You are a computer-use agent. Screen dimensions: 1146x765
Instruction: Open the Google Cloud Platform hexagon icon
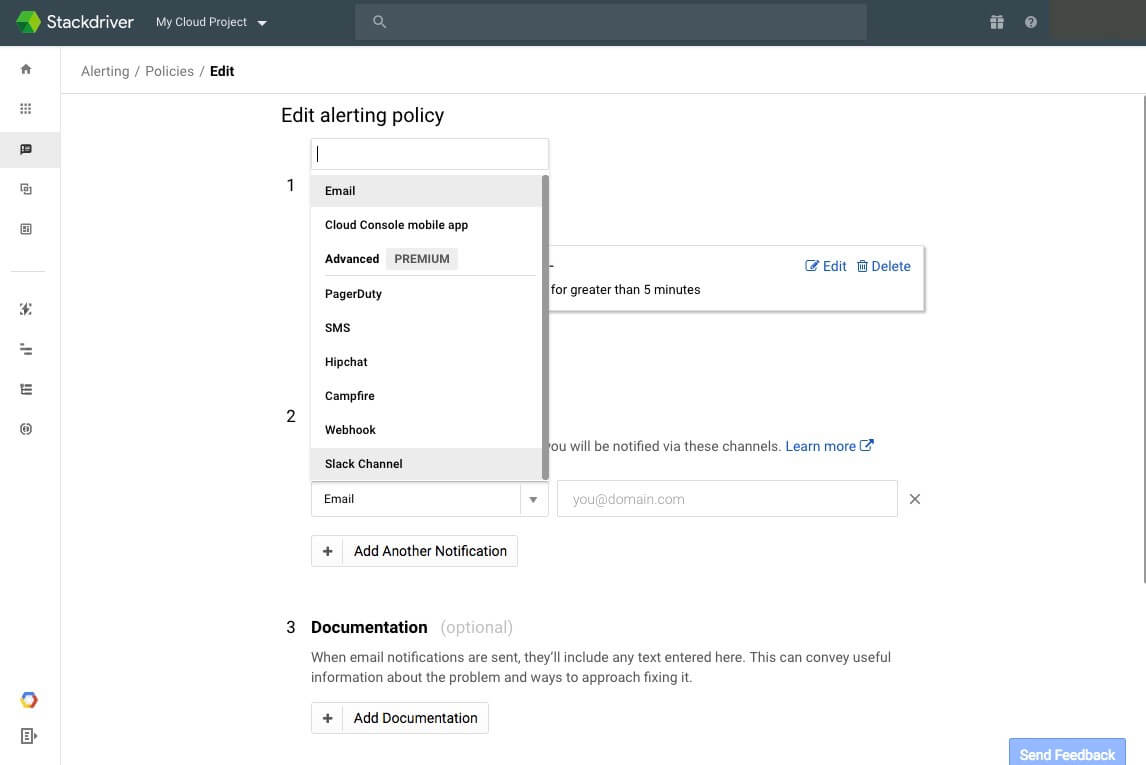29,700
